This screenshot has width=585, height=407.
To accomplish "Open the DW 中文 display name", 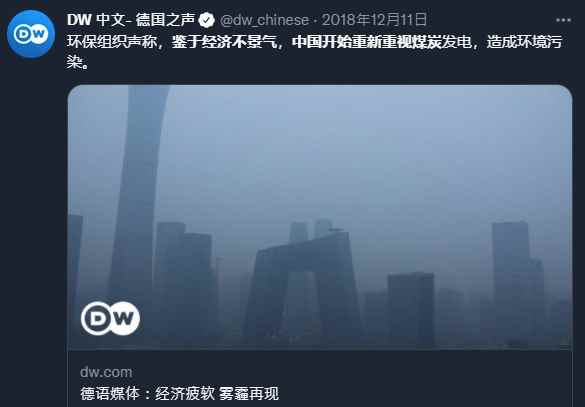I will click(x=96, y=20).
